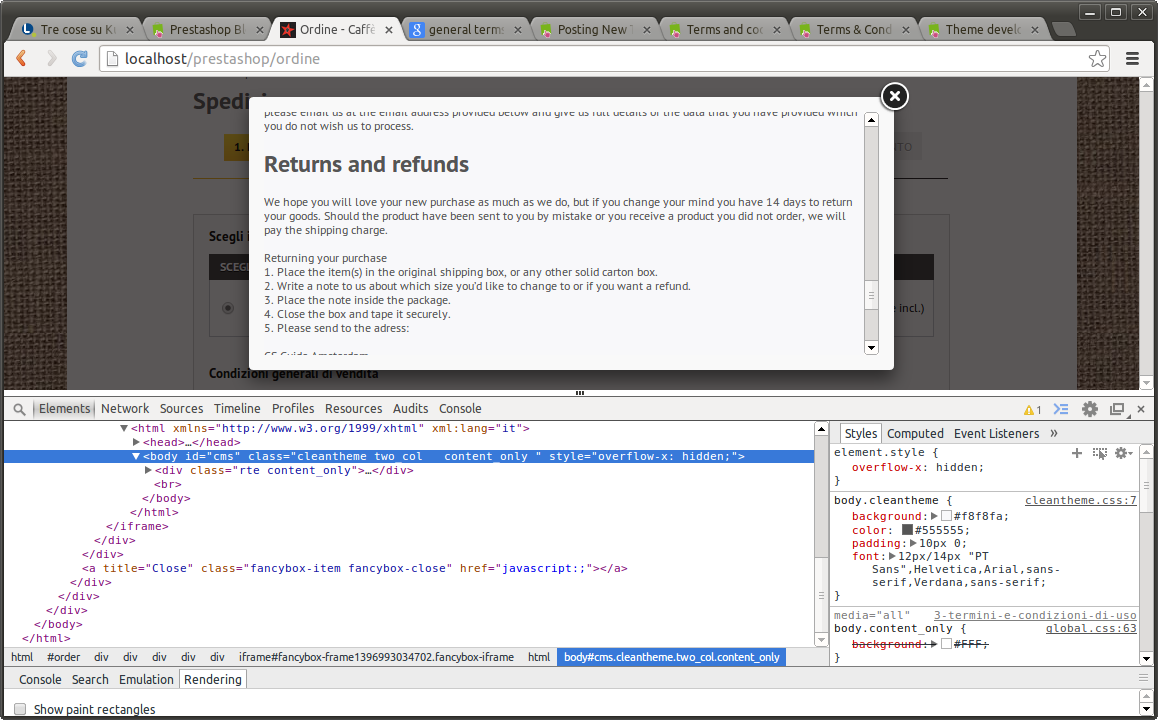Screen dimensions: 1158x720
Task: Select #order in the breadcrumb bar
Action: (x=64, y=657)
